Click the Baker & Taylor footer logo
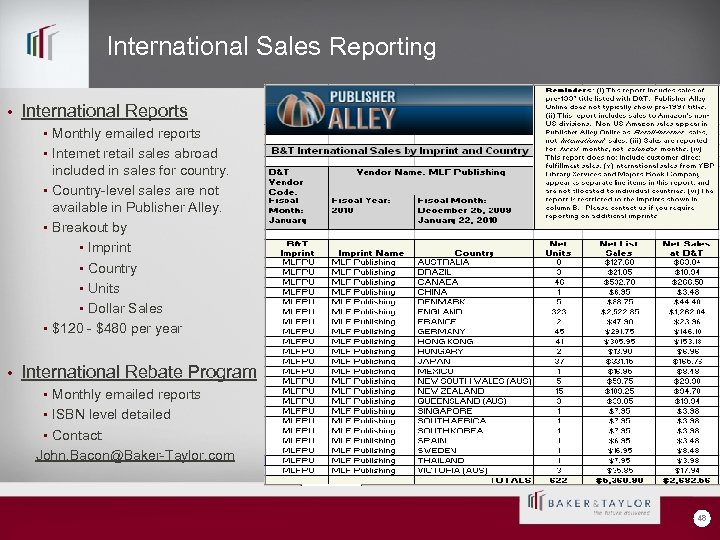This screenshot has height=540, width=720. click(x=590, y=504)
